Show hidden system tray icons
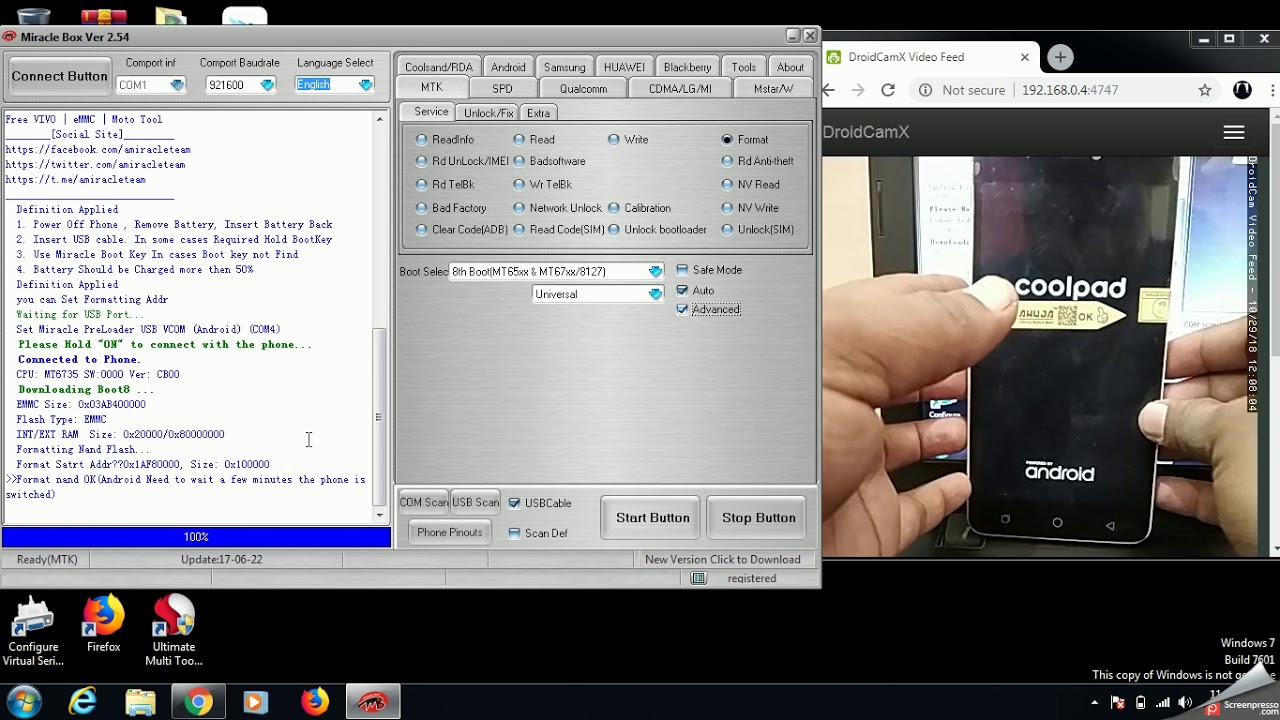1280x720 pixels. pyautogui.click(x=1095, y=702)
